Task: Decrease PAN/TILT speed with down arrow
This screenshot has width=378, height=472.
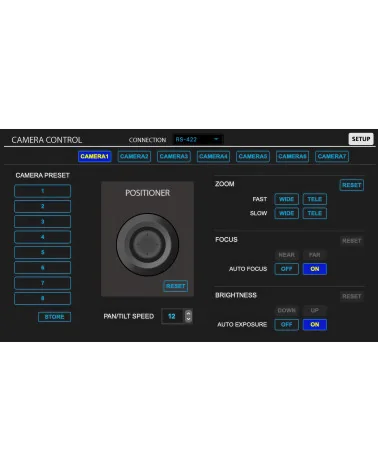Action: [x=188, y=319]
